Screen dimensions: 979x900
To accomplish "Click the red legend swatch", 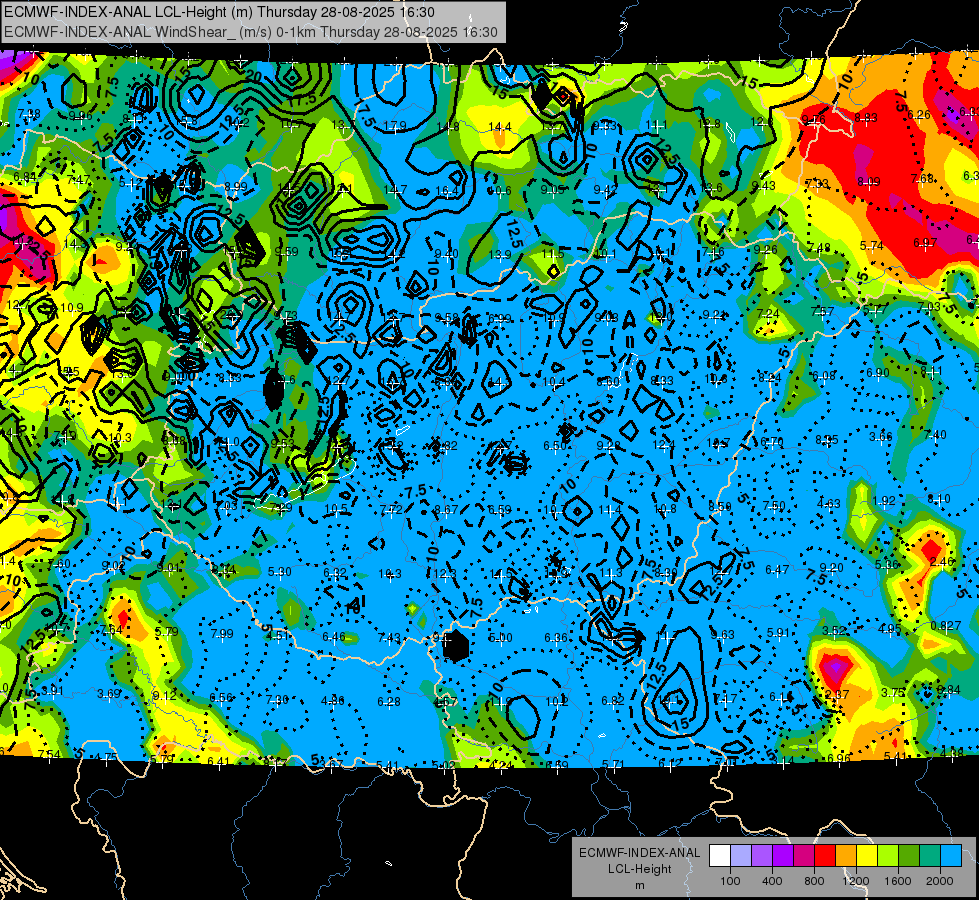I will coord(825,856).
